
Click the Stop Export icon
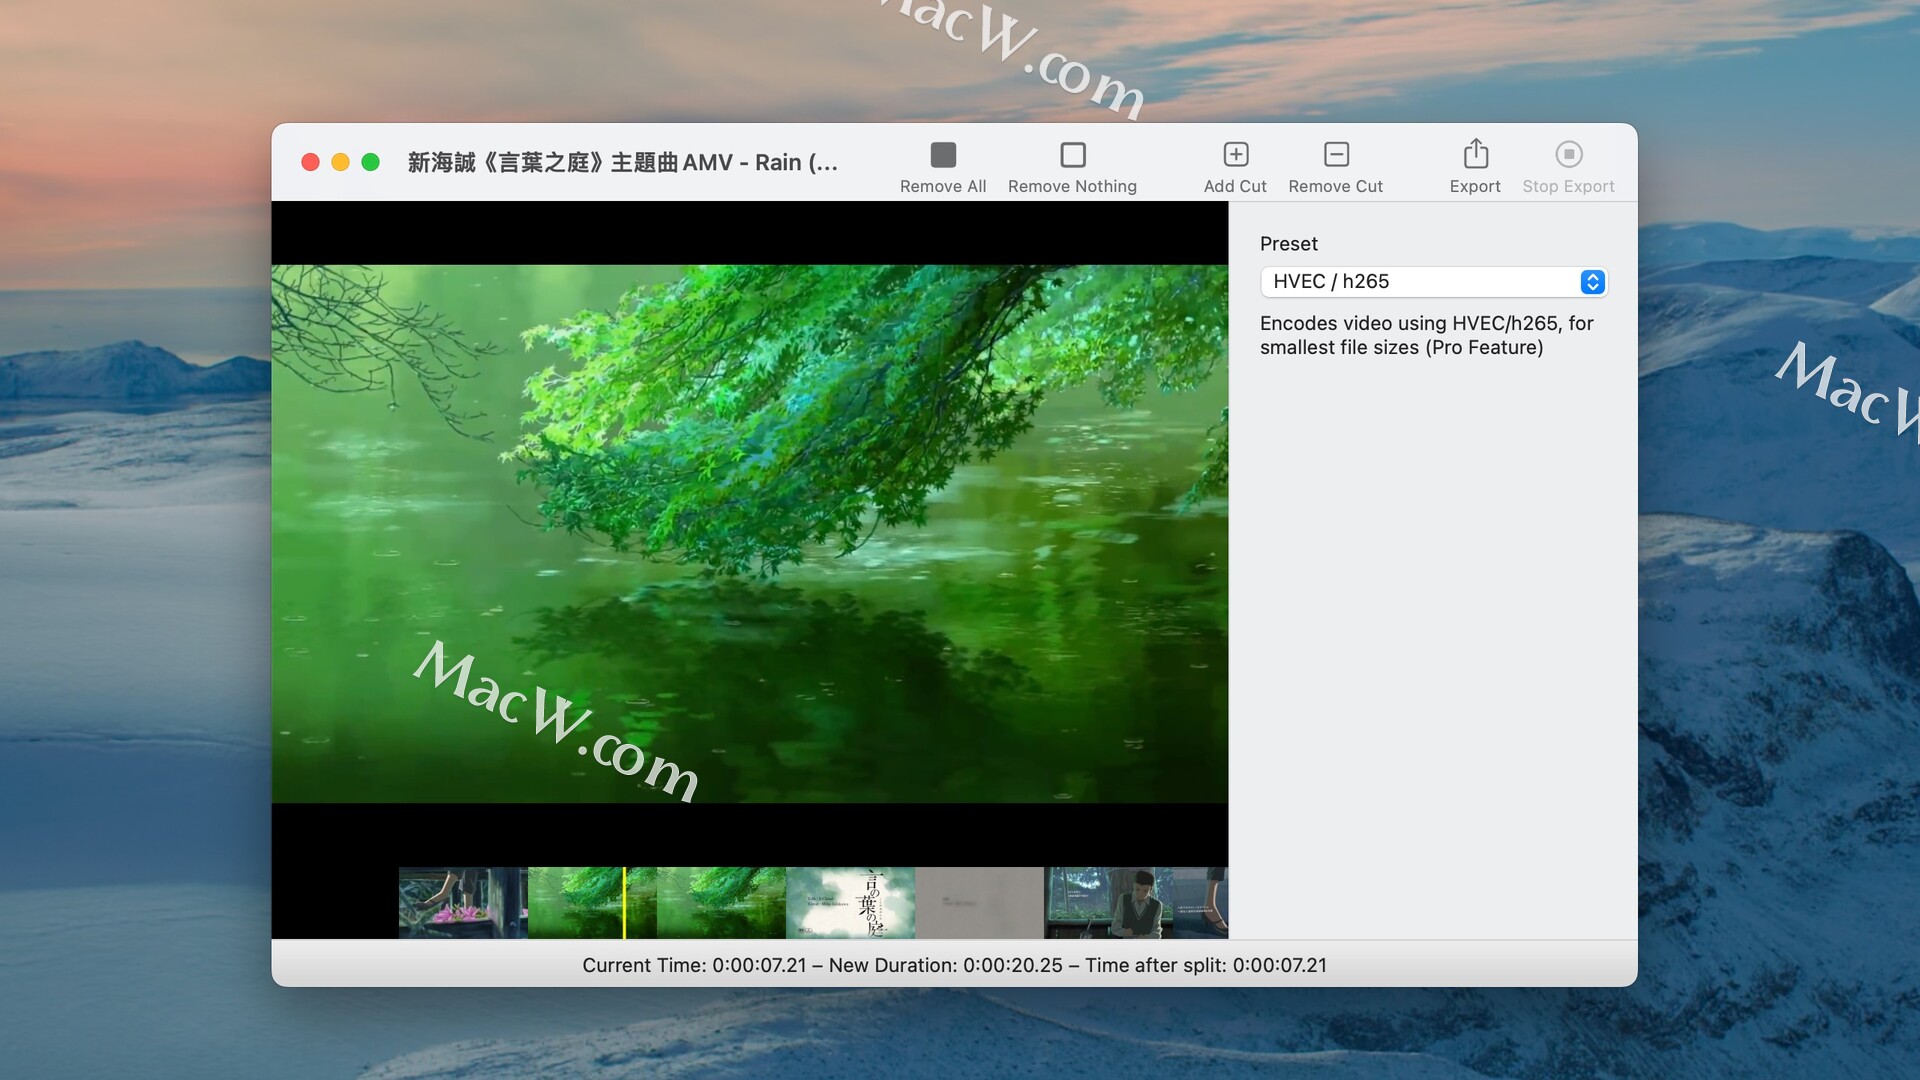[x=1569, y=154]
